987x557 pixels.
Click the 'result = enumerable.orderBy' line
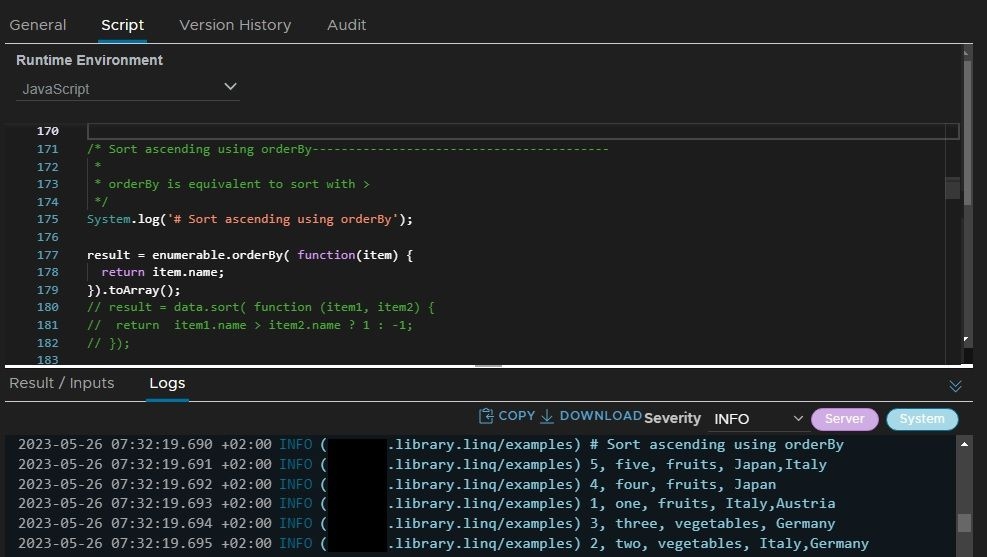(250, 255)
